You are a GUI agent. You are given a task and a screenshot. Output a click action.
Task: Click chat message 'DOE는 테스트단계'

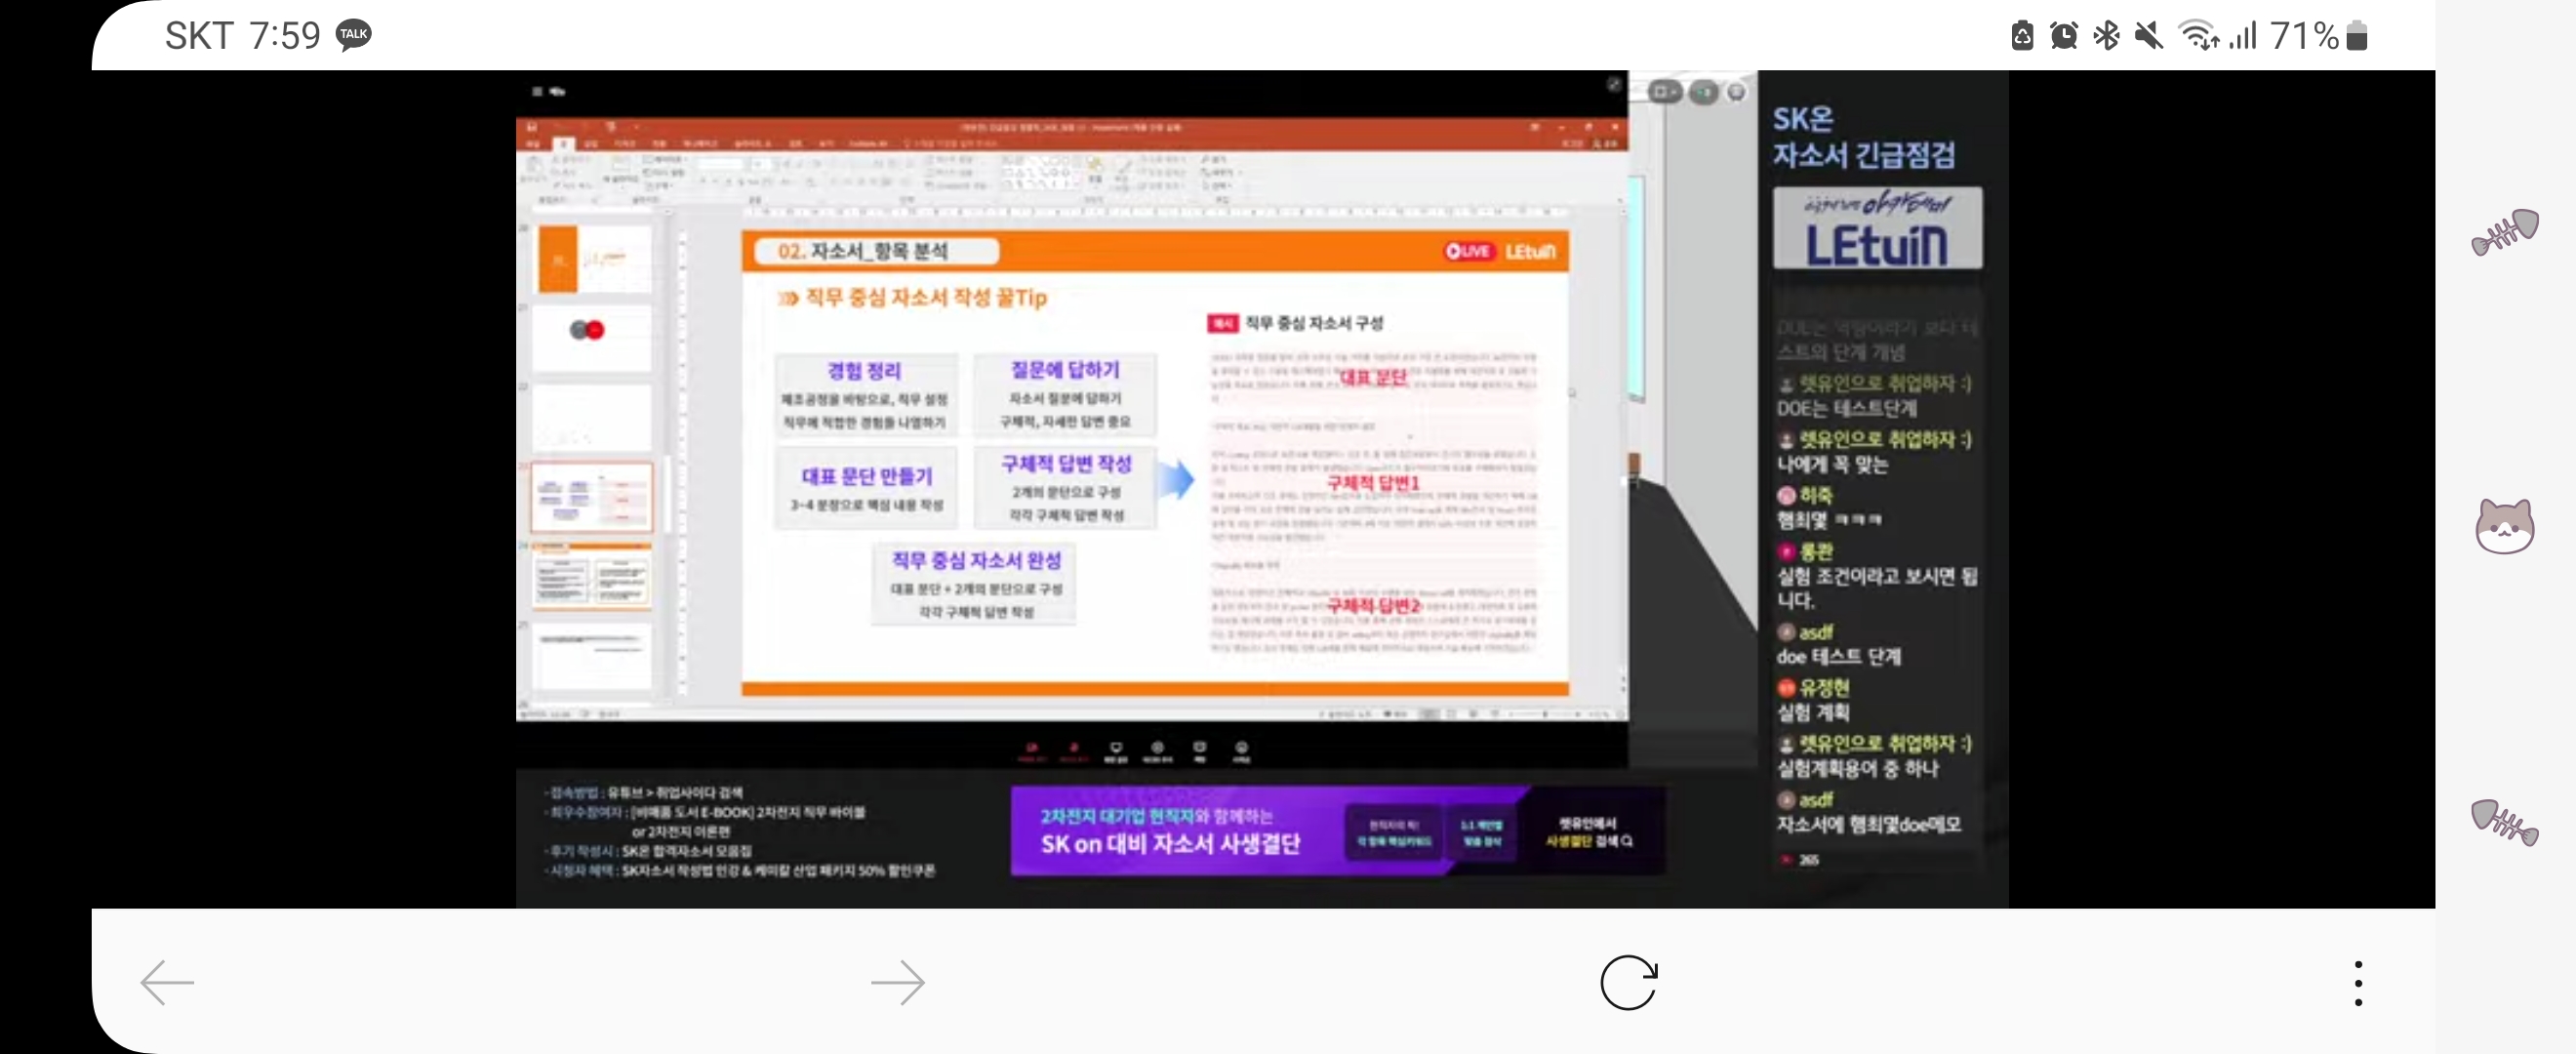point(1846,408)
